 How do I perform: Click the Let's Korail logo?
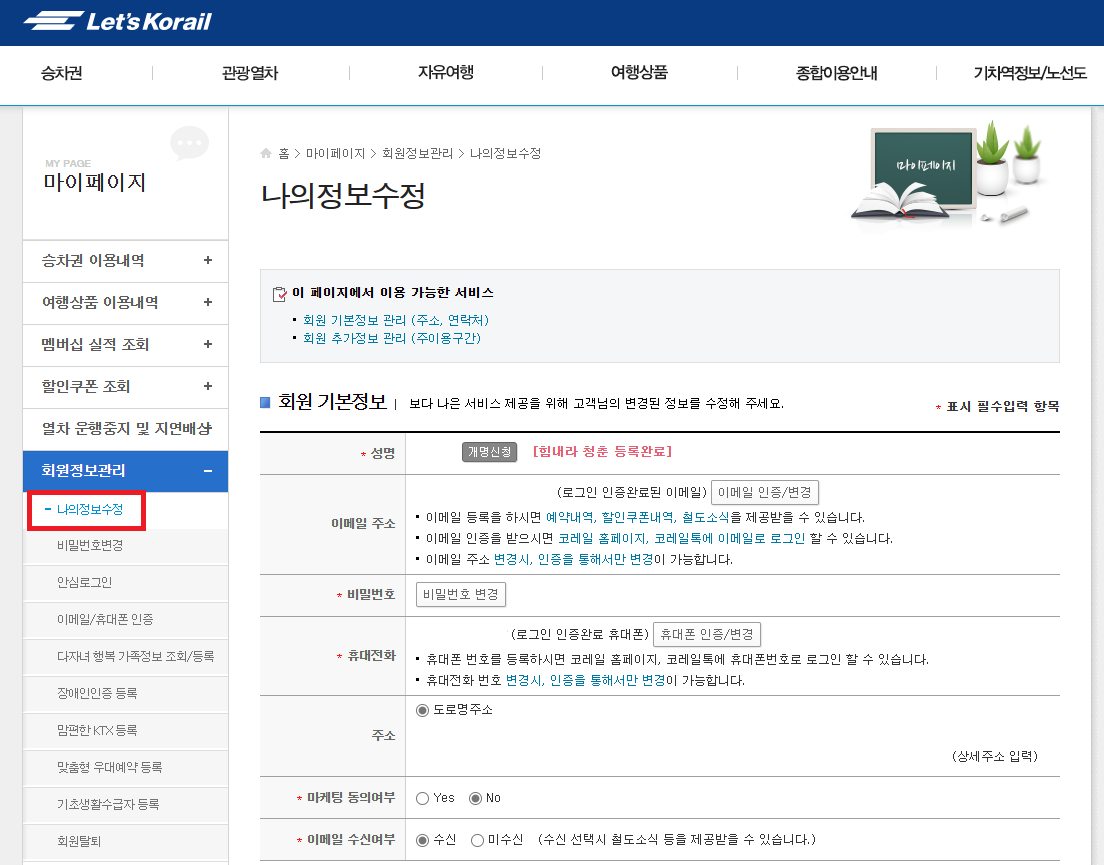coord(113,20)
